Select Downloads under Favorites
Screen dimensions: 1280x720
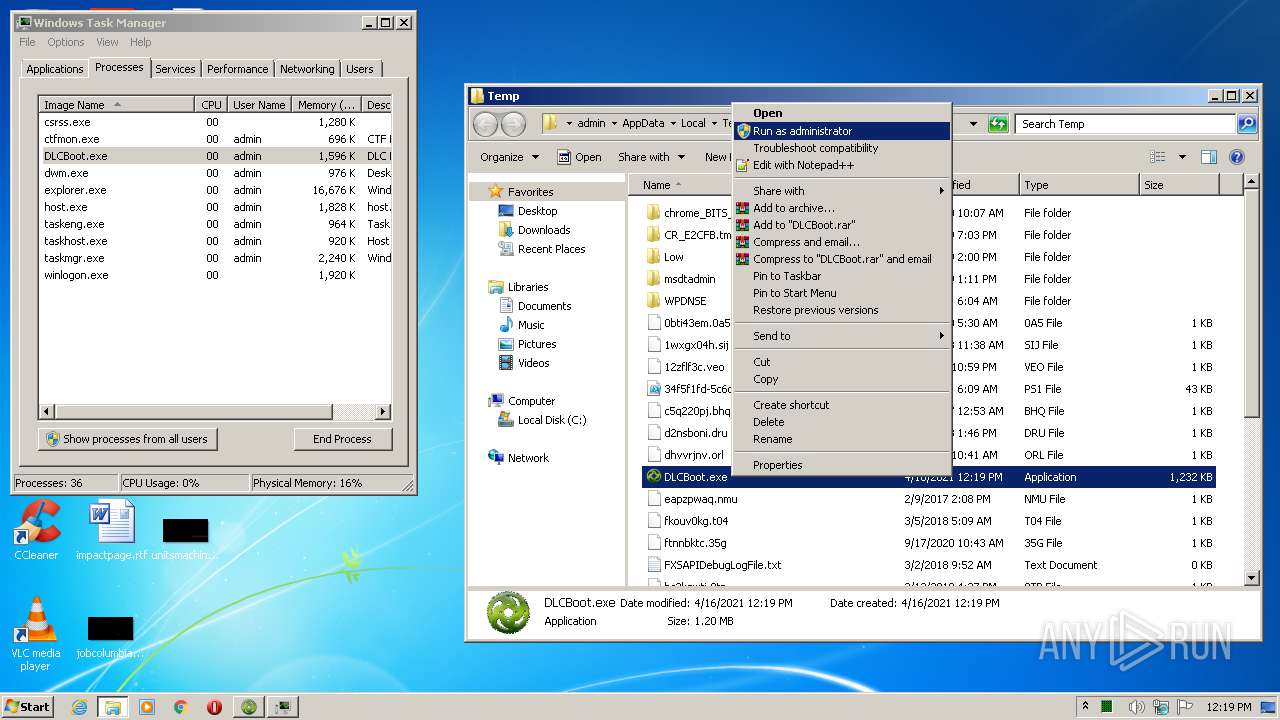coord(544,230)
